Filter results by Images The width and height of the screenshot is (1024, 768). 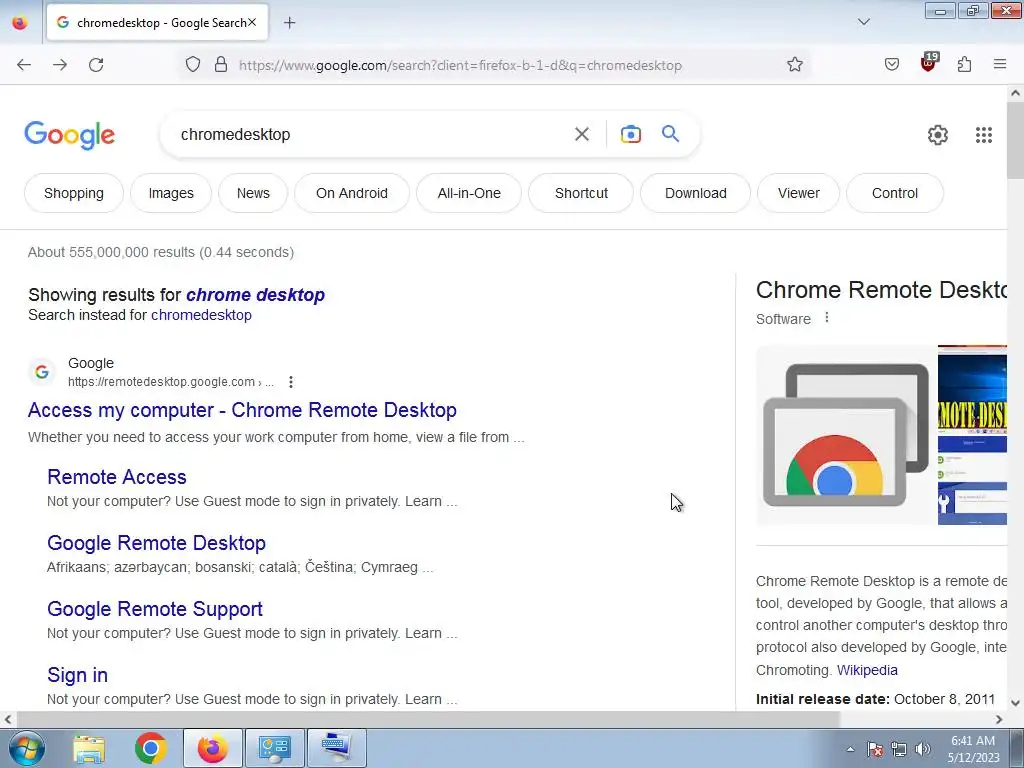click(171, 193)
